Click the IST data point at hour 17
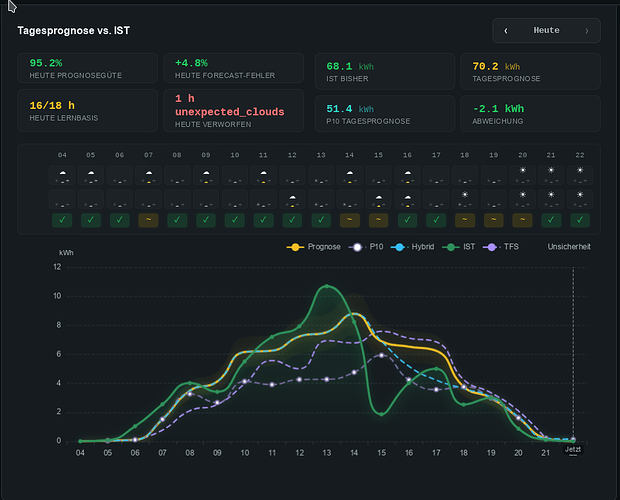This screenshot has height=500, width=620. coord(436,369)
